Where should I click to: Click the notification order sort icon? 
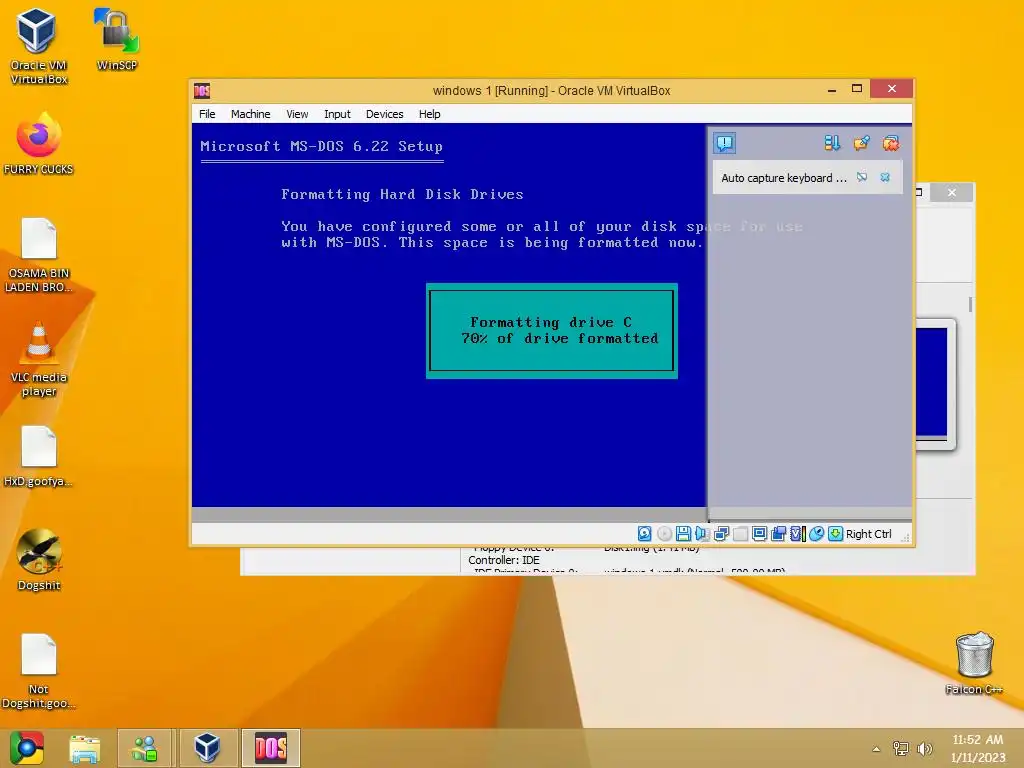(x=832, y=143)
